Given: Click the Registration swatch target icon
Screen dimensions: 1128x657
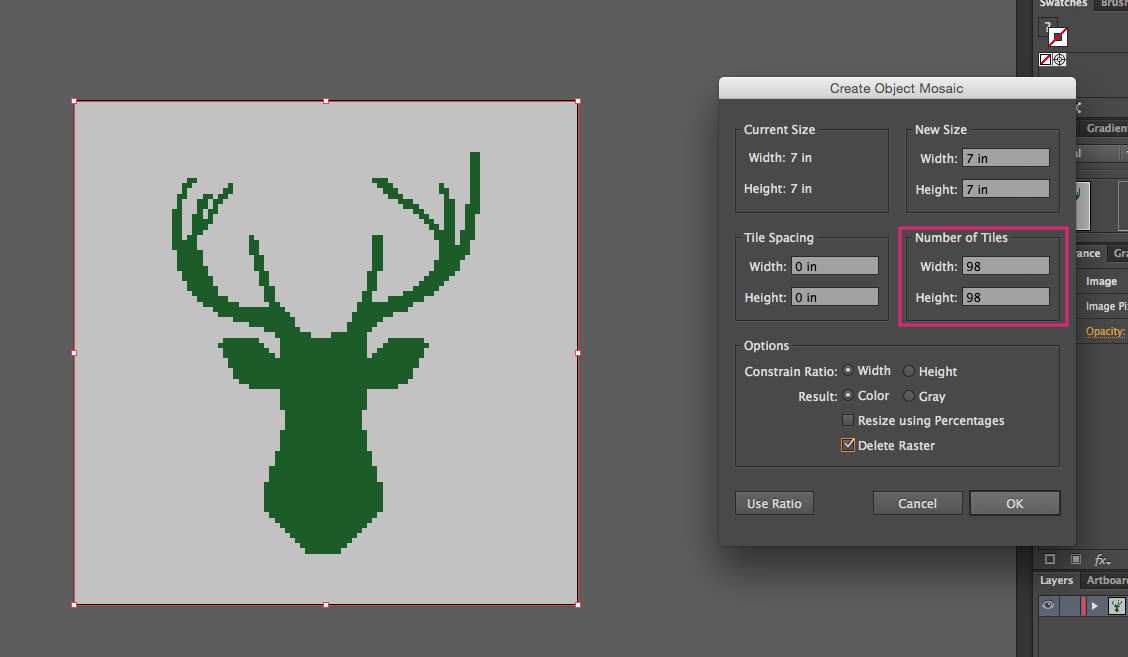Looking at the screenshot, I should point(1060,60).
